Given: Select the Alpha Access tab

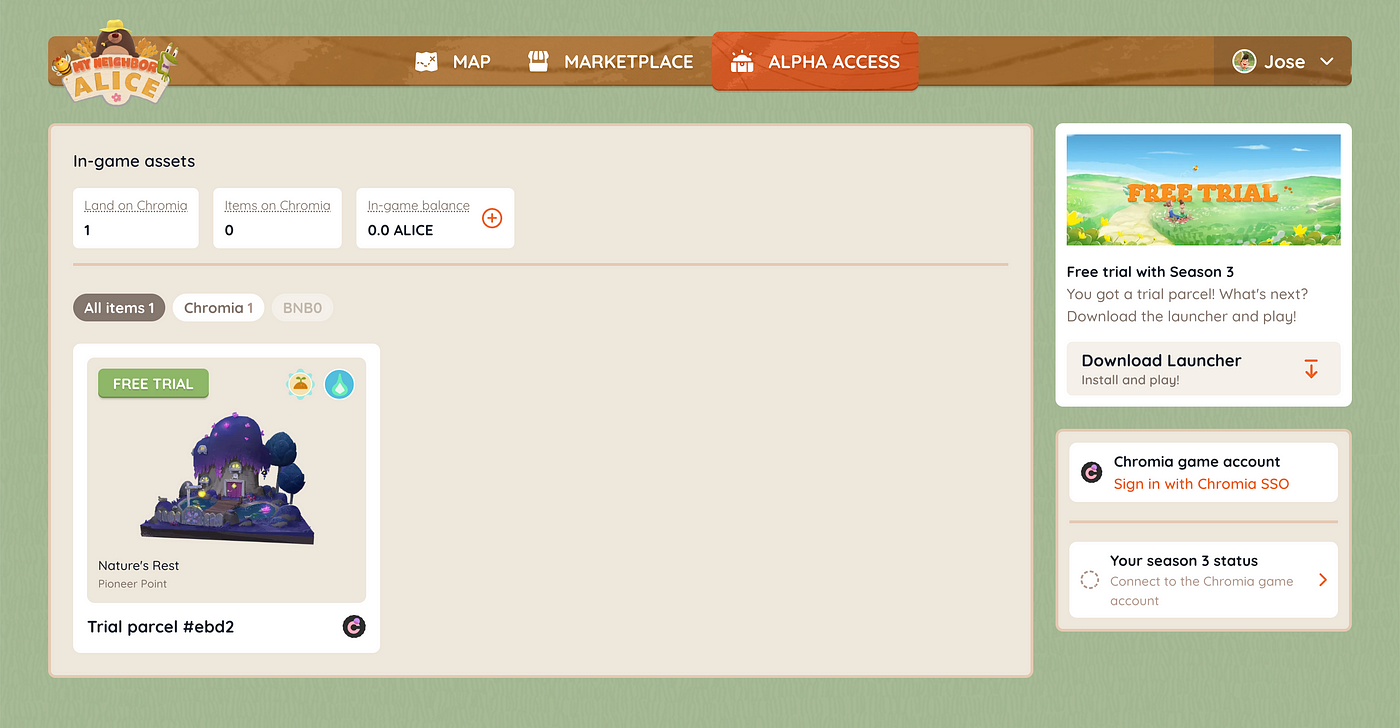Looking at the screenshot, I should point(815,62).
